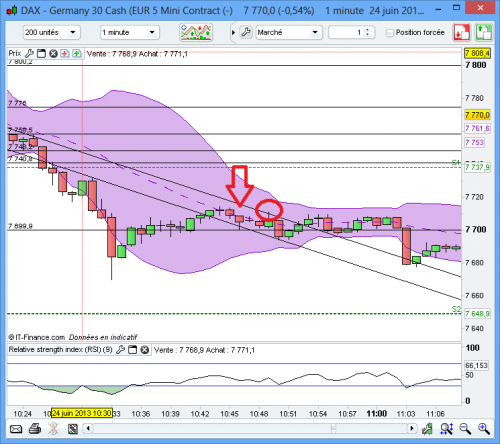
Task: Increase quantity with the stepper arrow
Action: click(367, 30)
